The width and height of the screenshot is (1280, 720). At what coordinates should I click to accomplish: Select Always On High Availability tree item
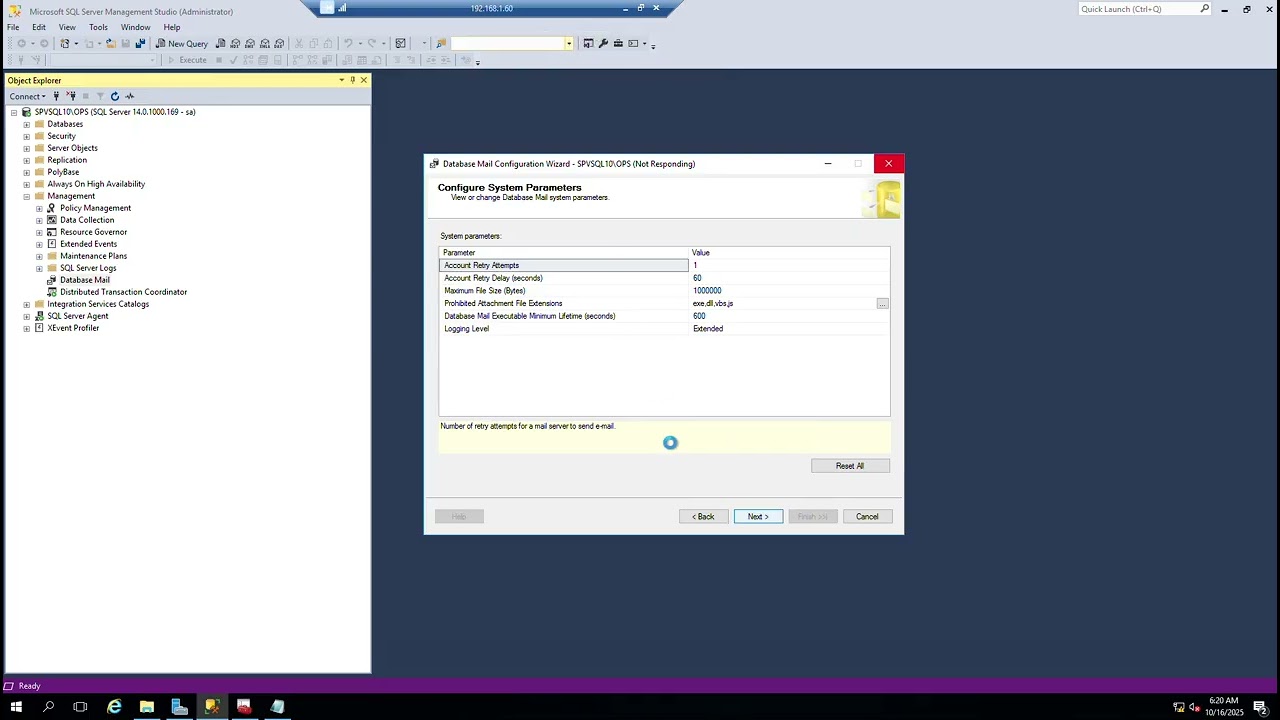click(x=96, y=184)
